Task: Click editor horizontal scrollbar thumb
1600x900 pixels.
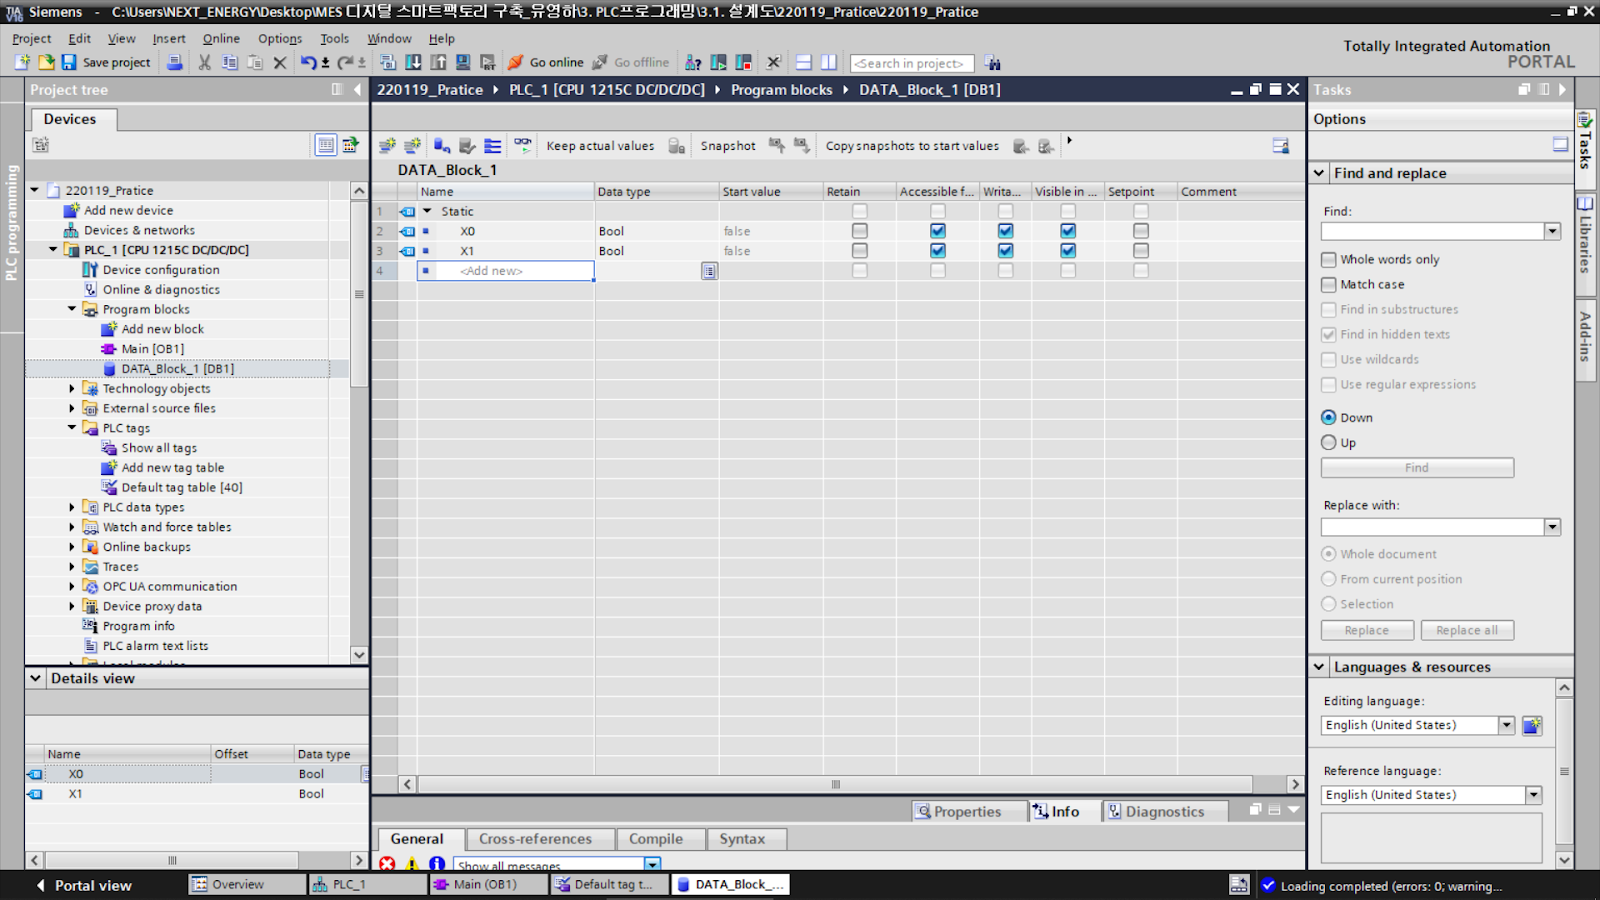Action: 836,784
